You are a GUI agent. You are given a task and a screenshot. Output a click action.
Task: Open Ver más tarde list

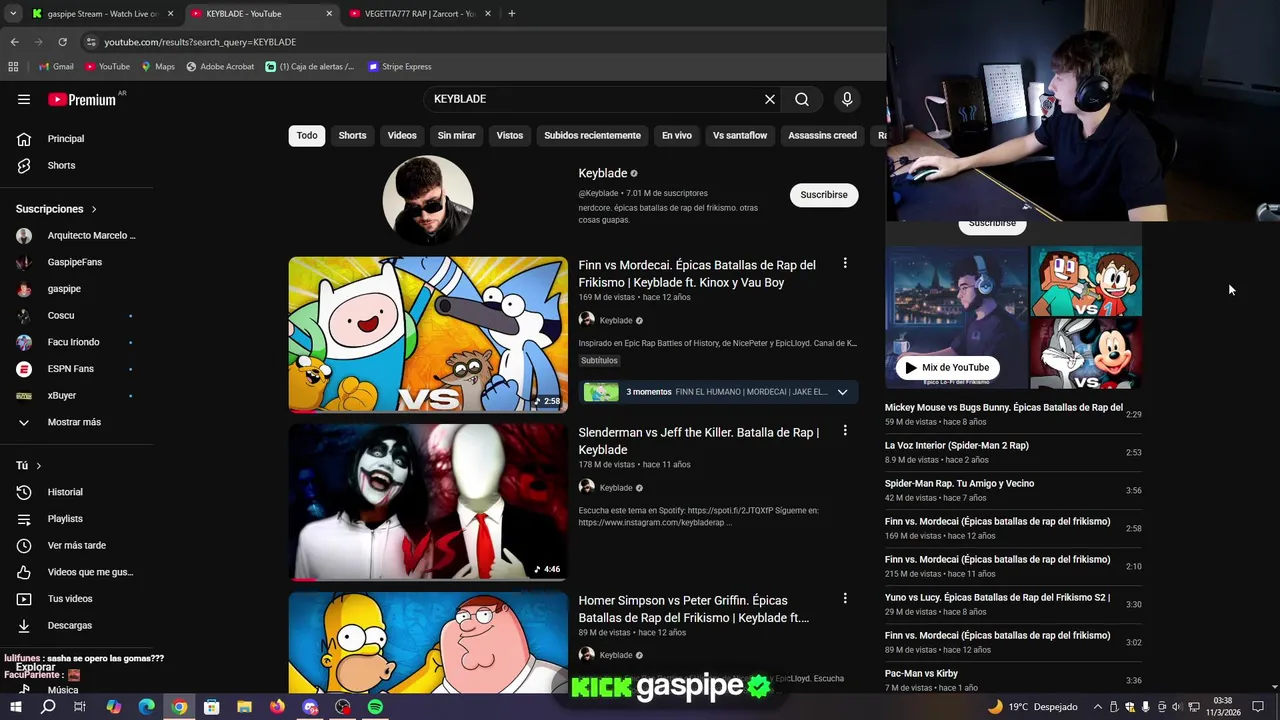pyautogui.click(x=75, y=545)
